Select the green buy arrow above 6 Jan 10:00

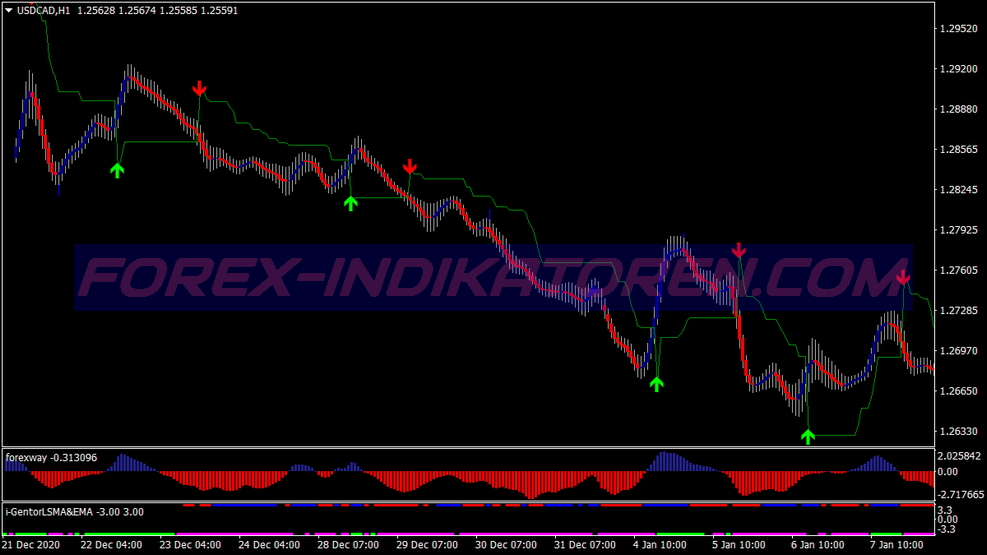pyautogui.click(x=808, y=436)
